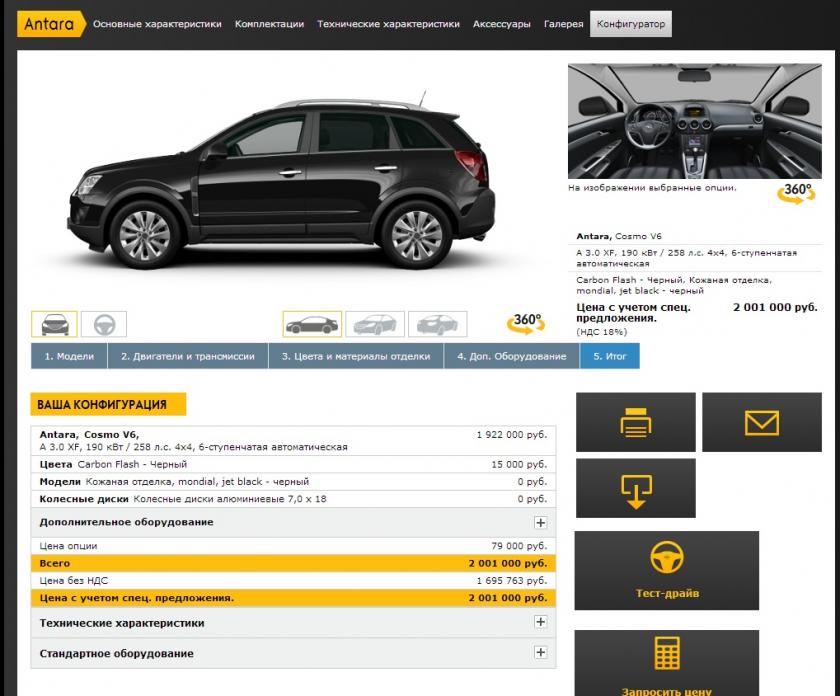Screen dimensions: 840x696
Task: Expand Стандартное оборудование plus icon
Action: point(541,653)
